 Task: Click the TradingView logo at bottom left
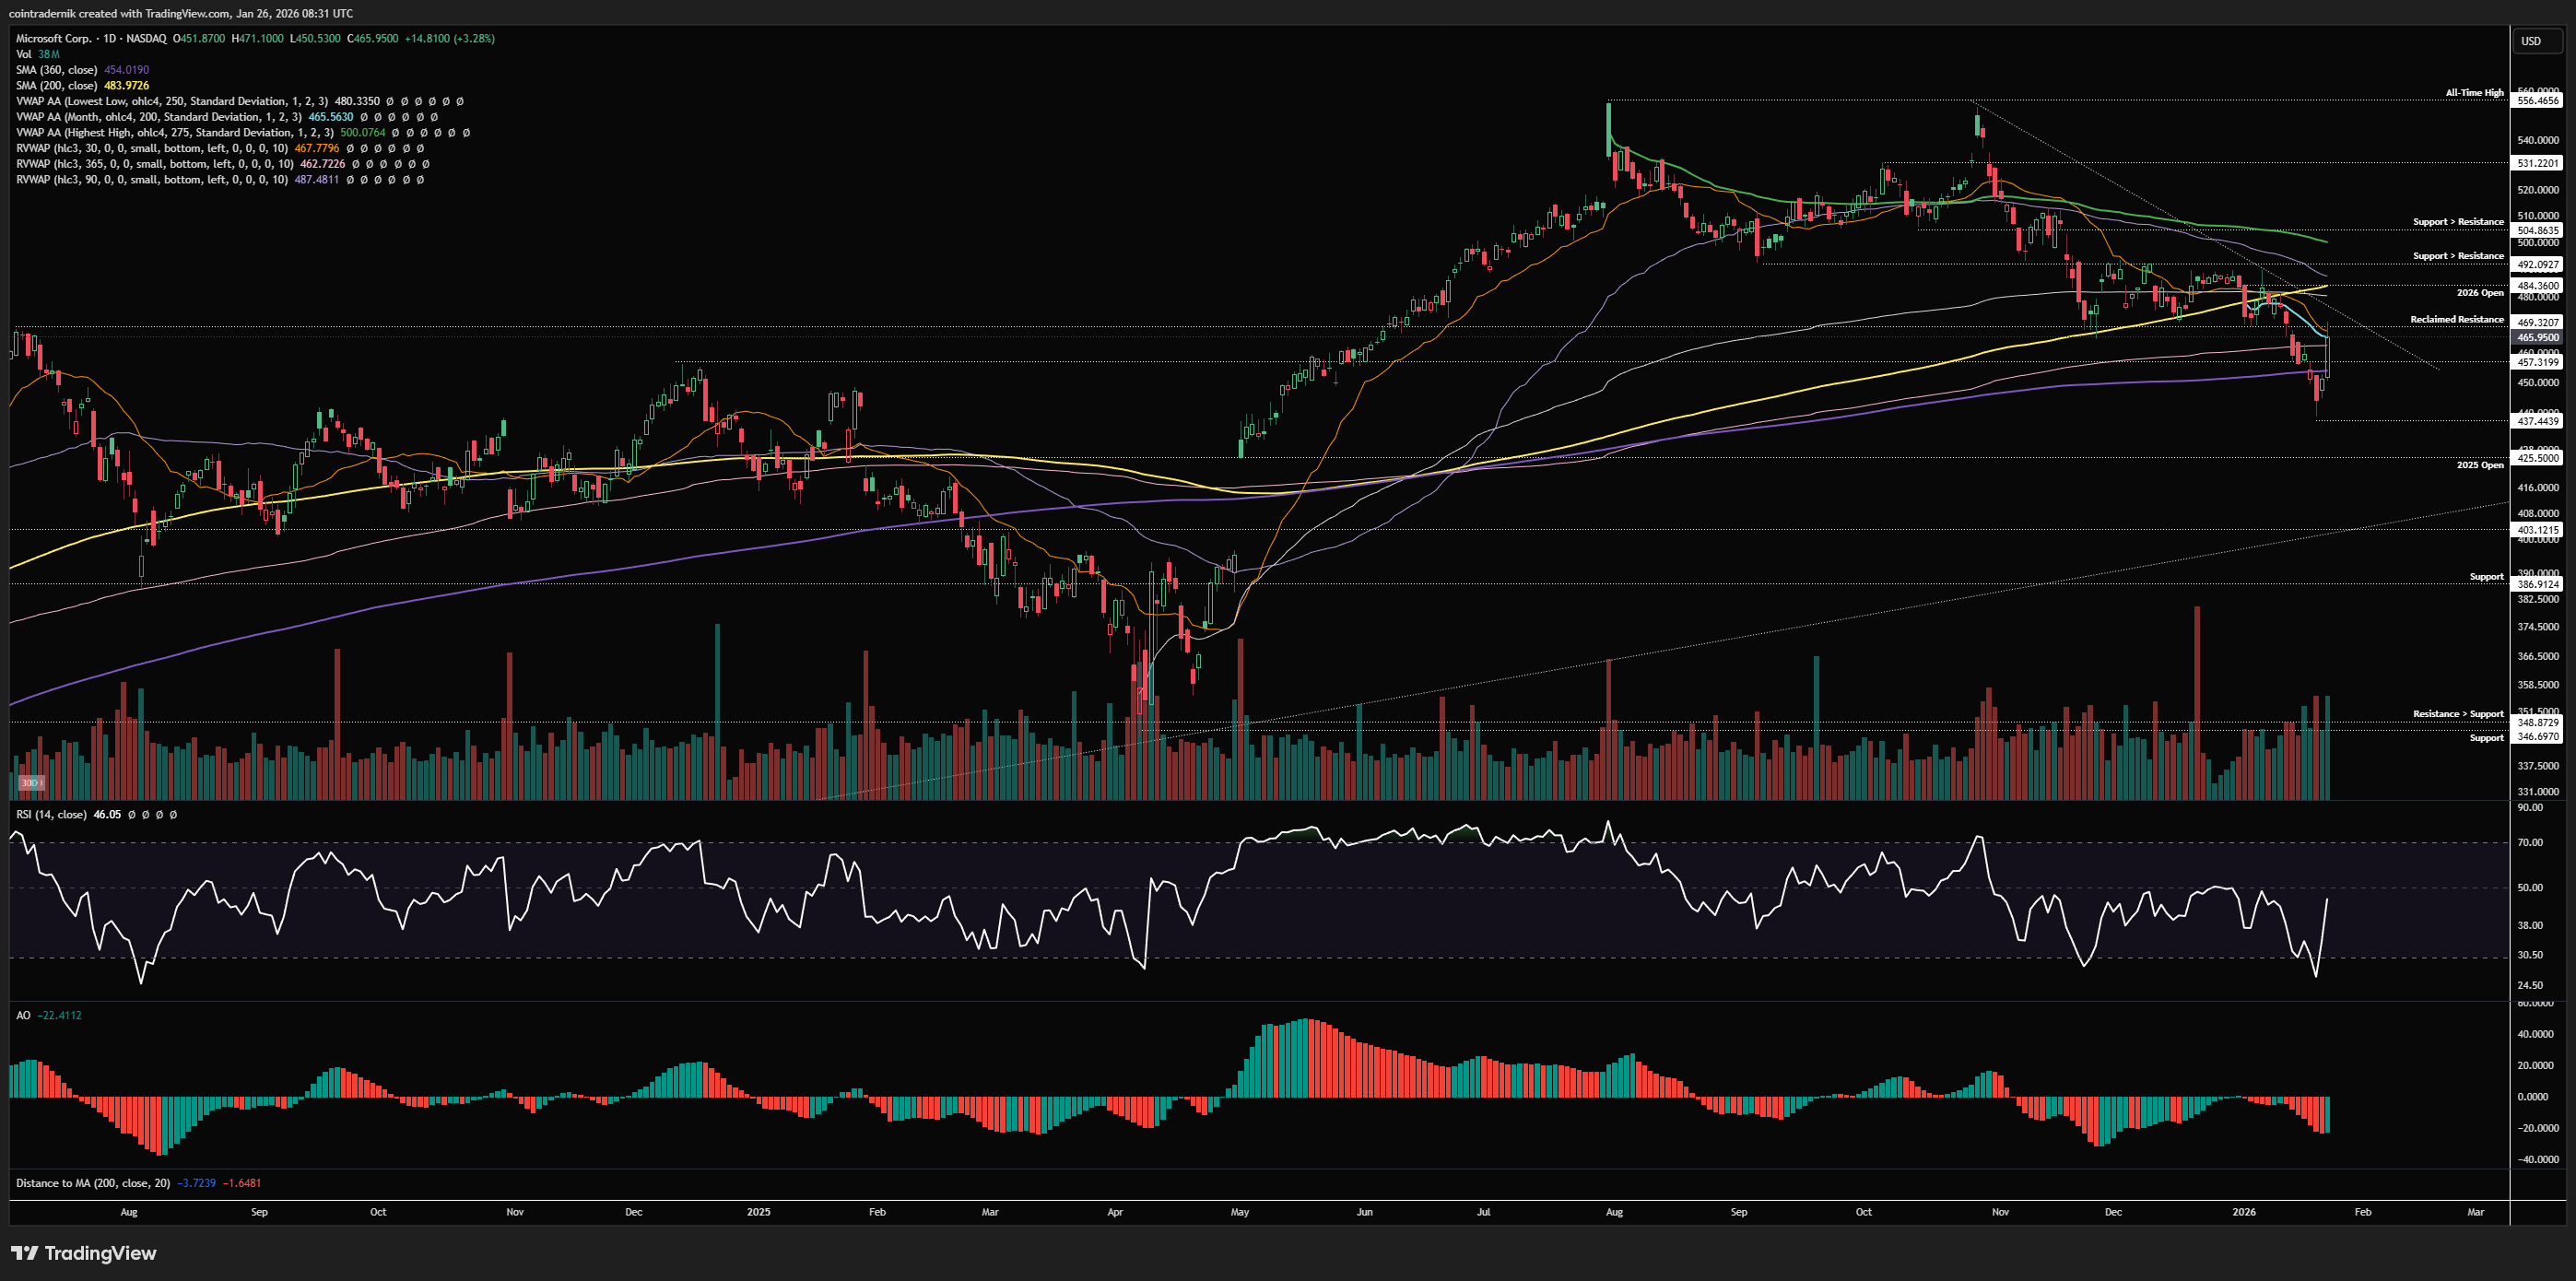[84, 1253]
